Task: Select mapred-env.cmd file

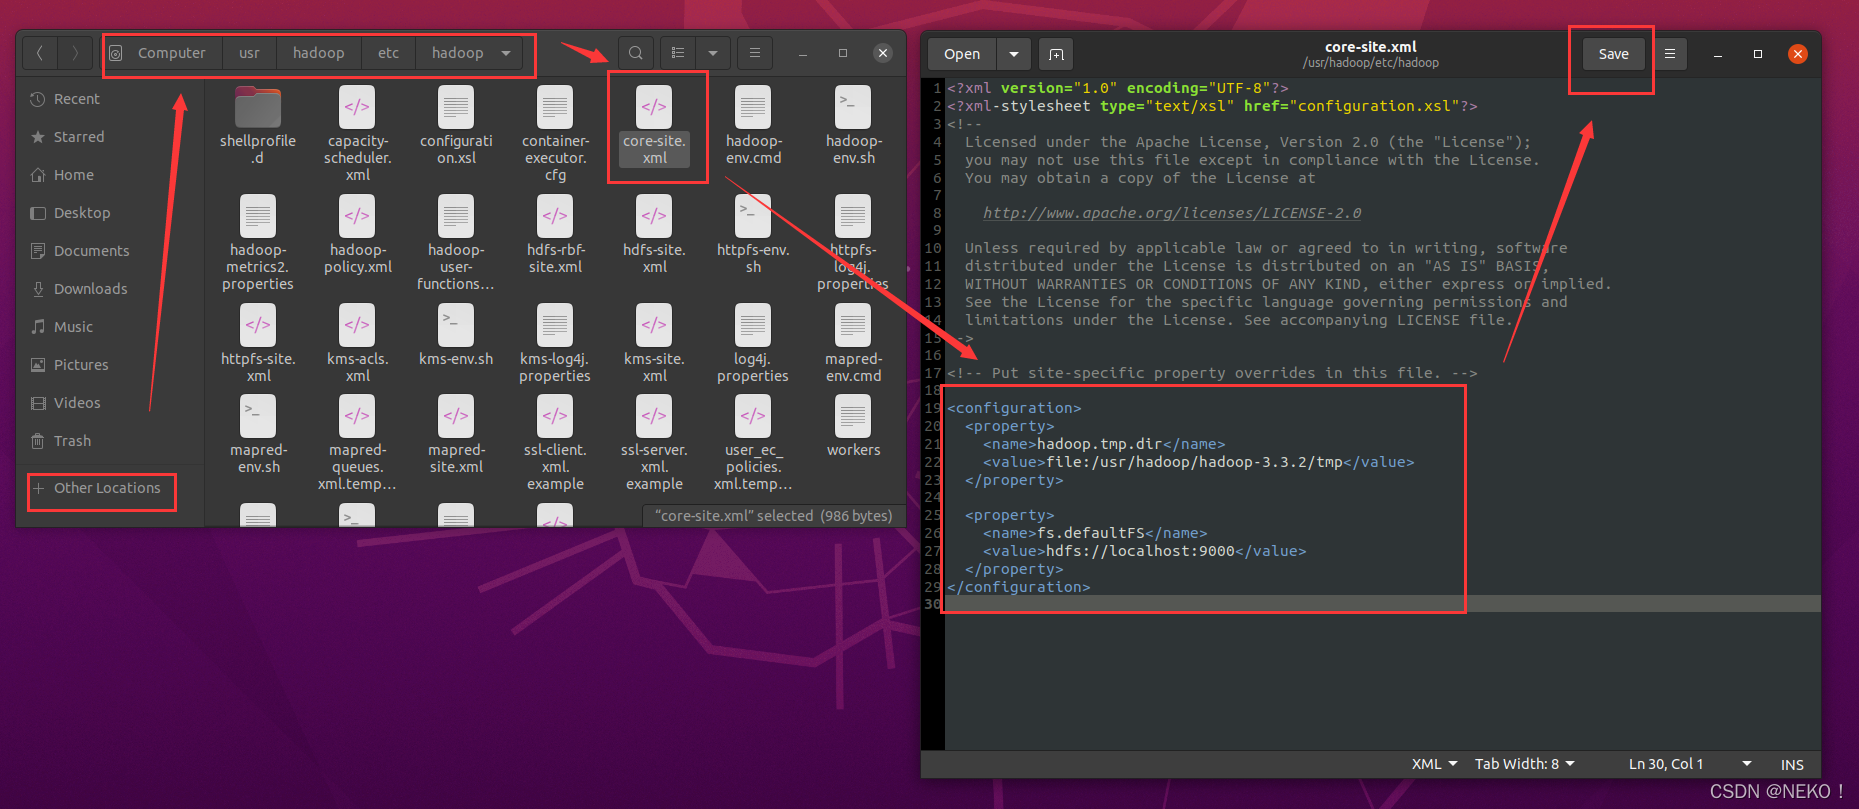Action: pos(853,344)
